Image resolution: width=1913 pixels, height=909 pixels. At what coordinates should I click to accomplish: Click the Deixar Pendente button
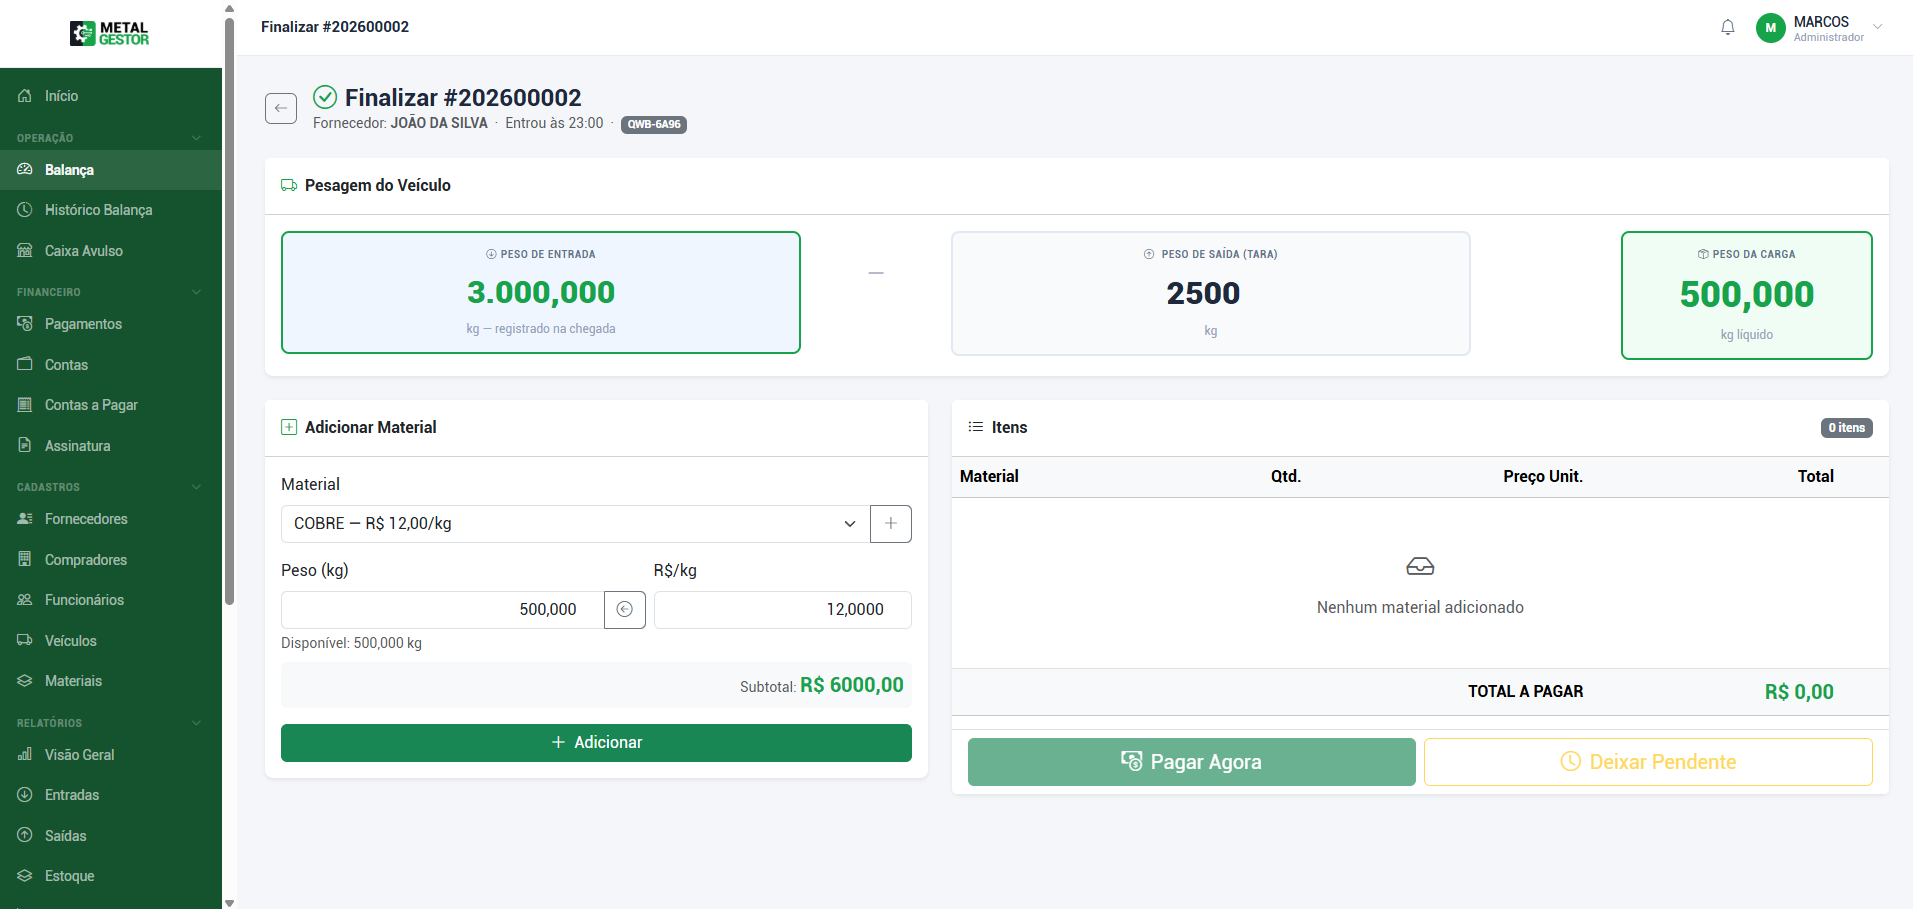1648,762
